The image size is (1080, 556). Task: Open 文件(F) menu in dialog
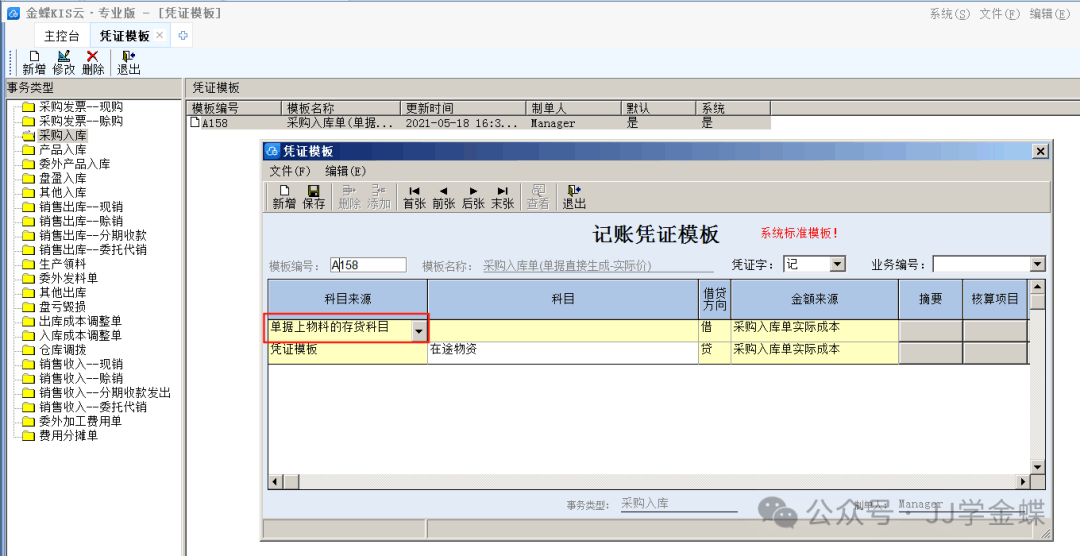[x=290, y=171]
